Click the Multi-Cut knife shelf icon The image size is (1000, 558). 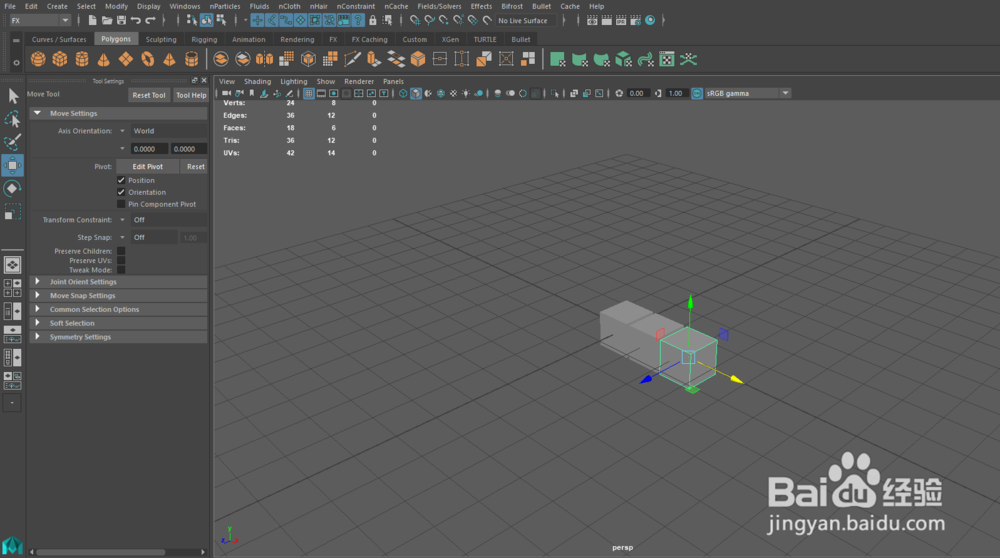click(352, 59)
